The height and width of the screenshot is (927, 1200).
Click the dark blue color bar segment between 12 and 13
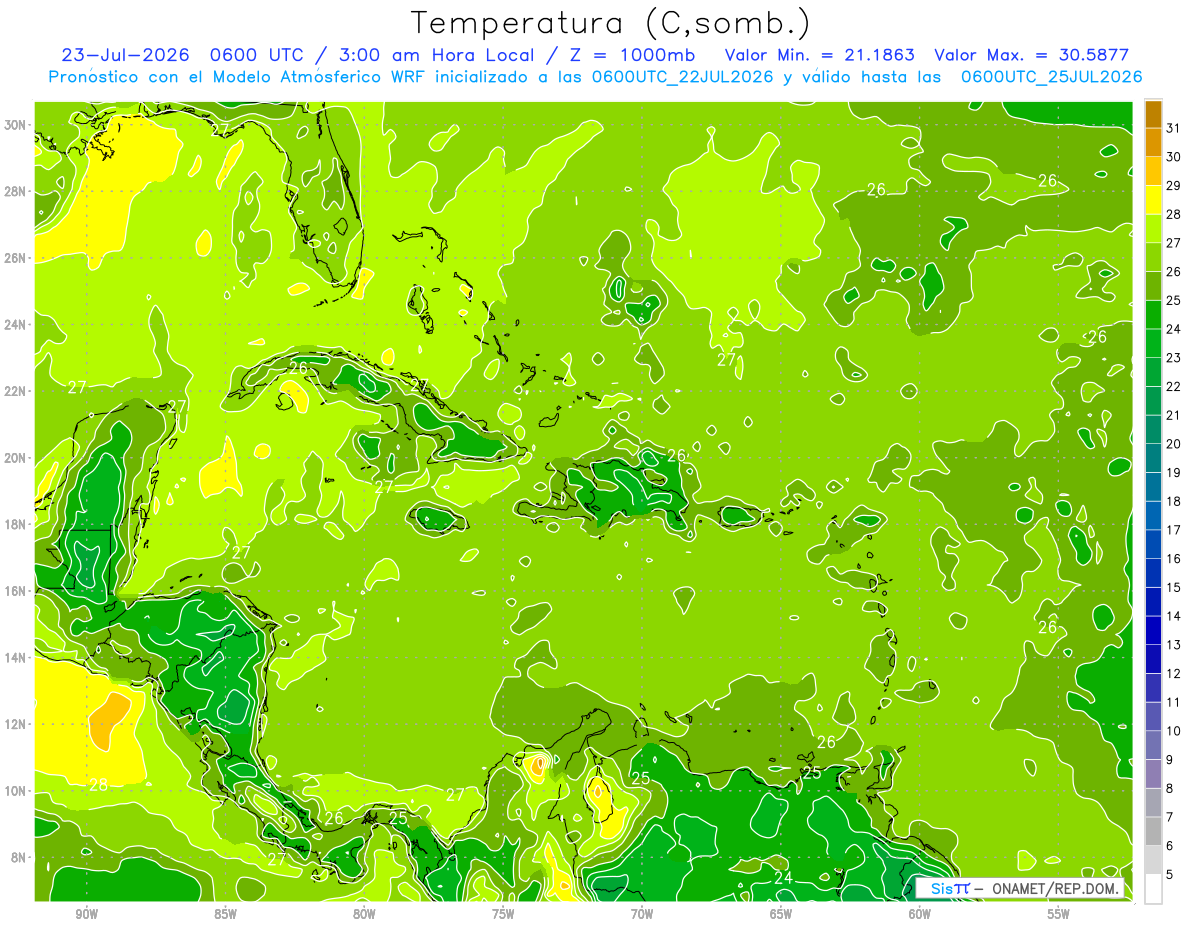pos(1153,659)
